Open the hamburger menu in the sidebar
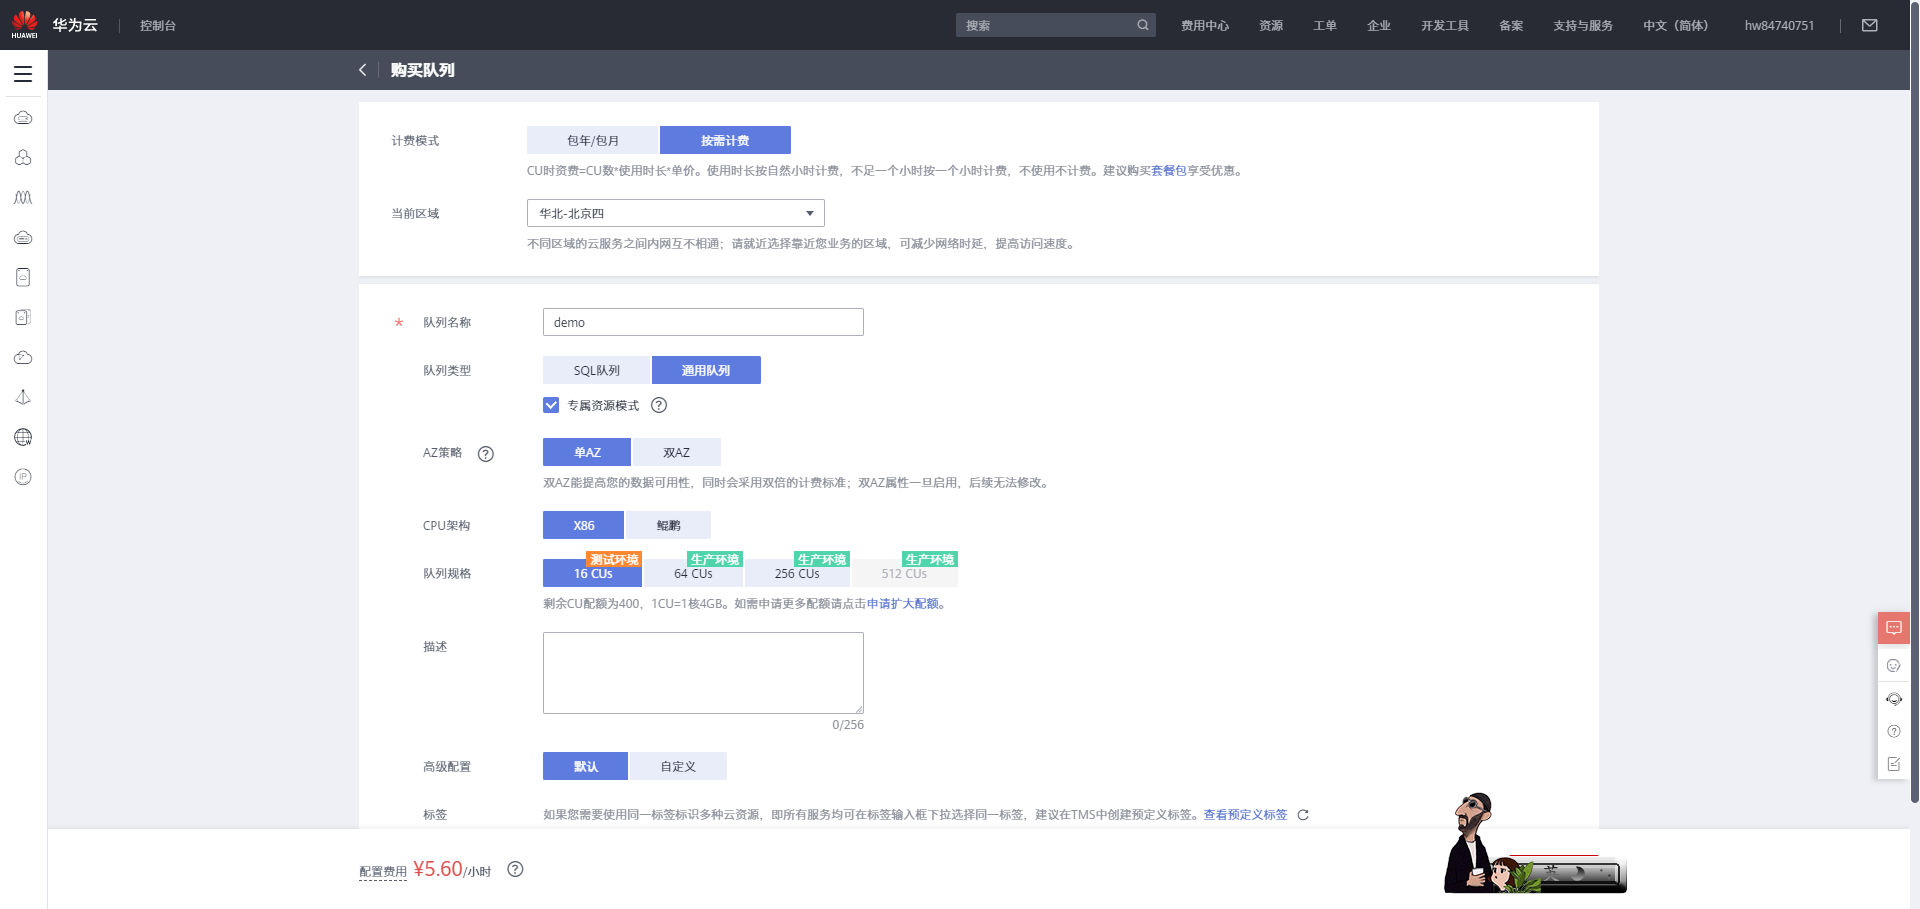 pyautogui.click(x=23, y=74)
